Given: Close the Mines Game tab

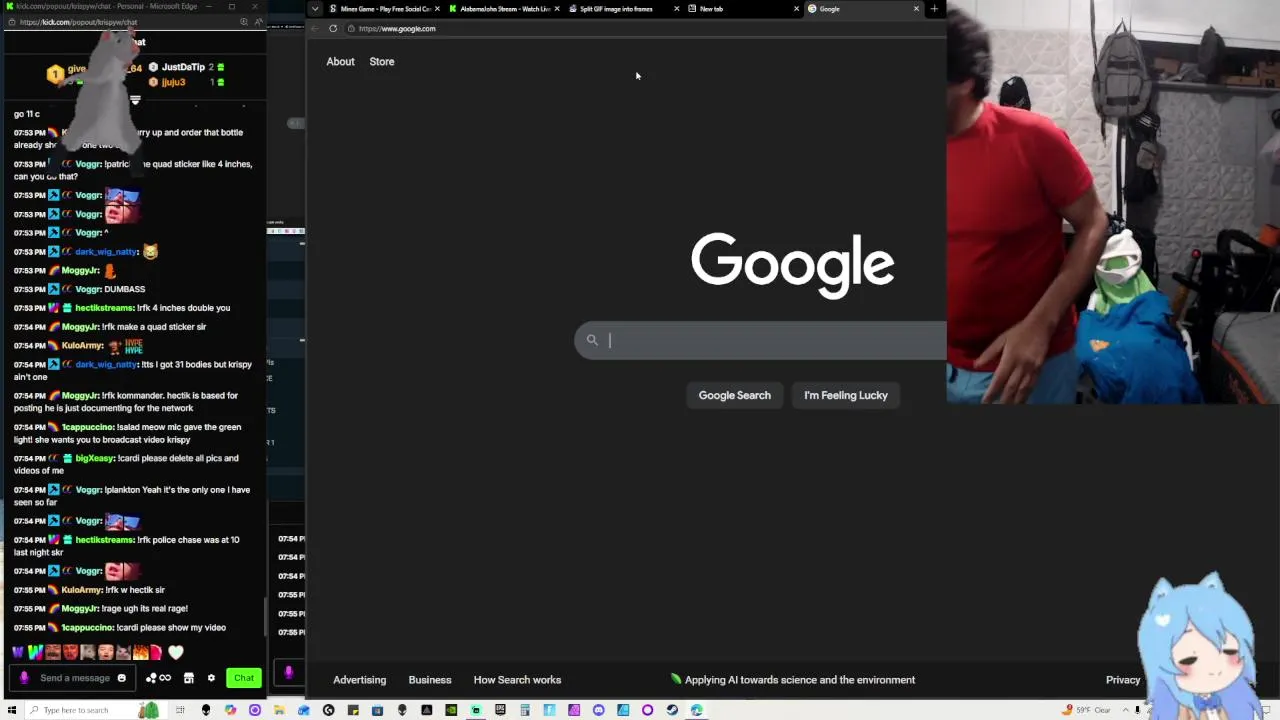Looking at the screenshot, I should coord(437,9).
